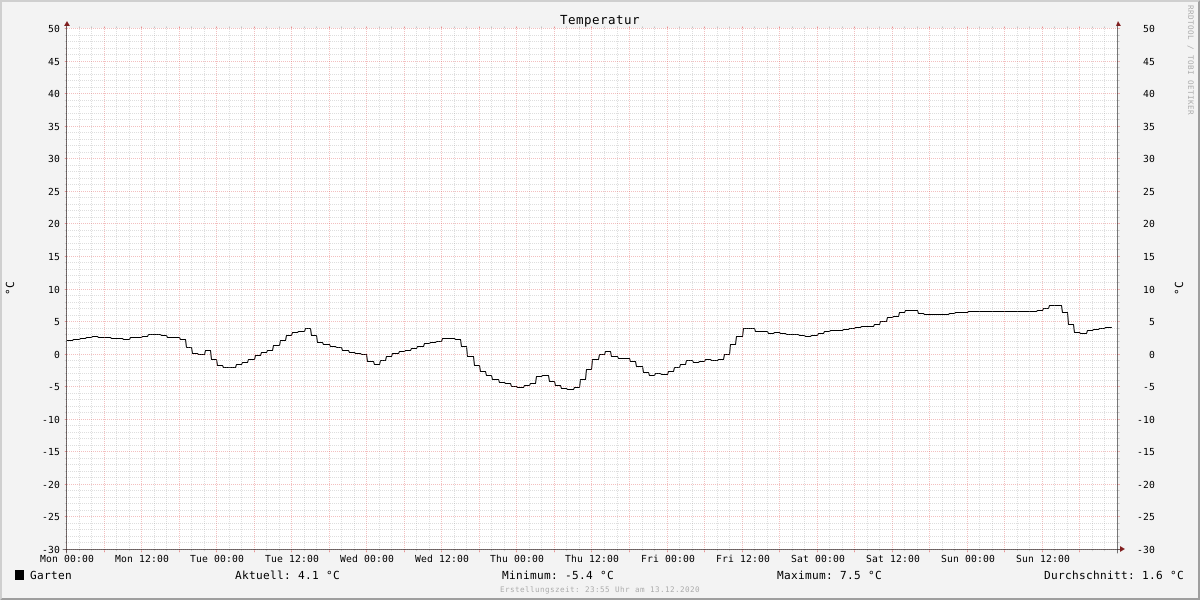Click the black Garten legend color box
Screen dimensions: 1200x600
point(19,575)
